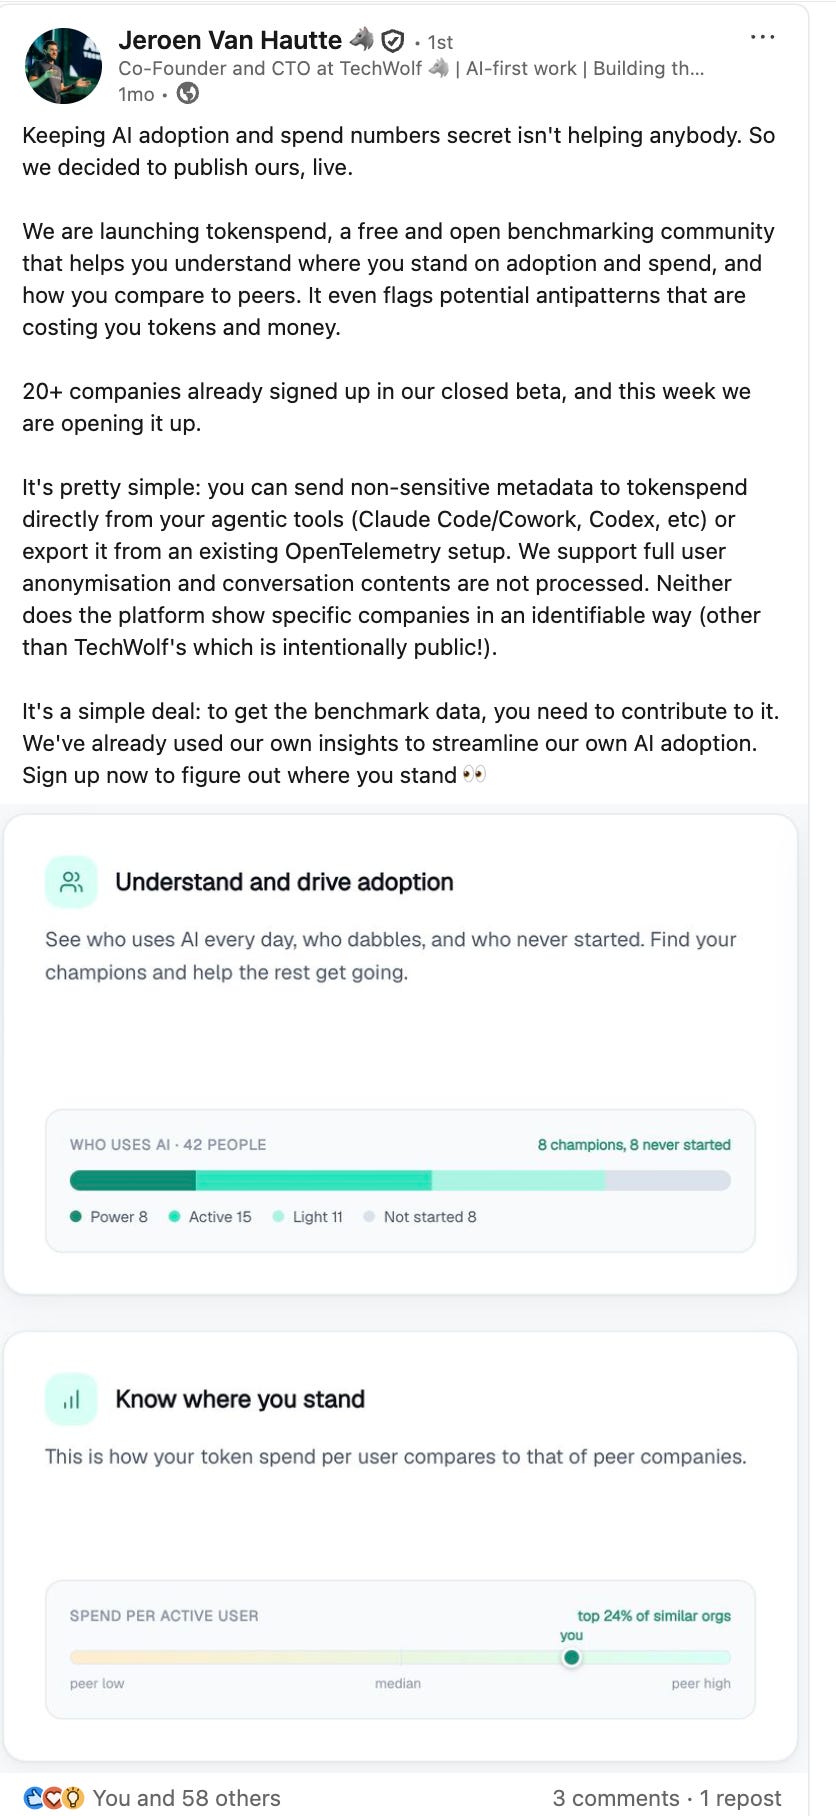
Task: Click the globe visibility icon
Action: 187,94
